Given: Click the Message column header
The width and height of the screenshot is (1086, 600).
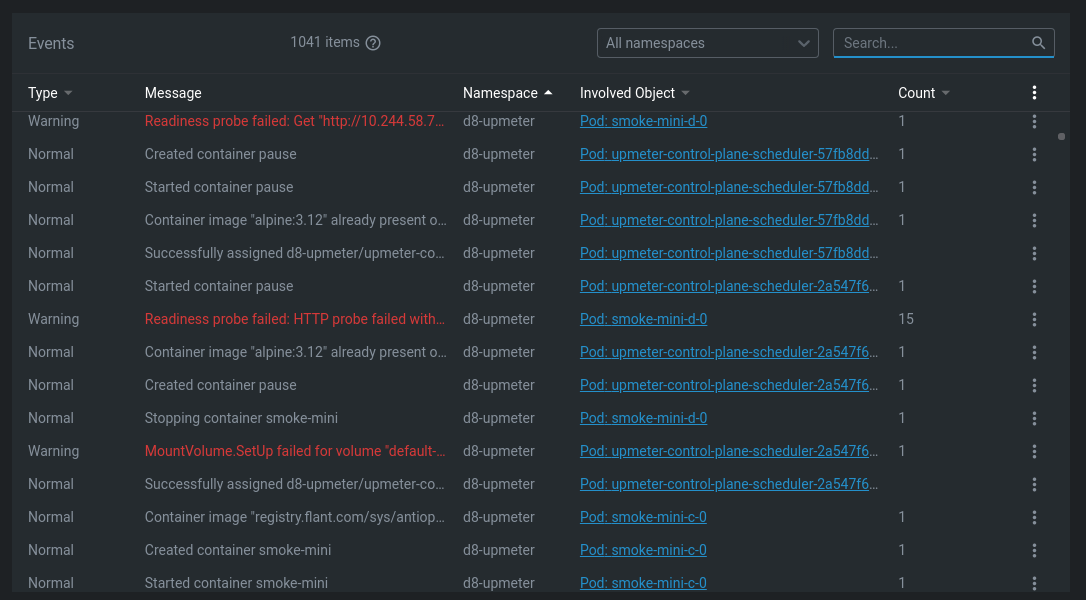Looking at the screenshot, I should tap(173, 93).
